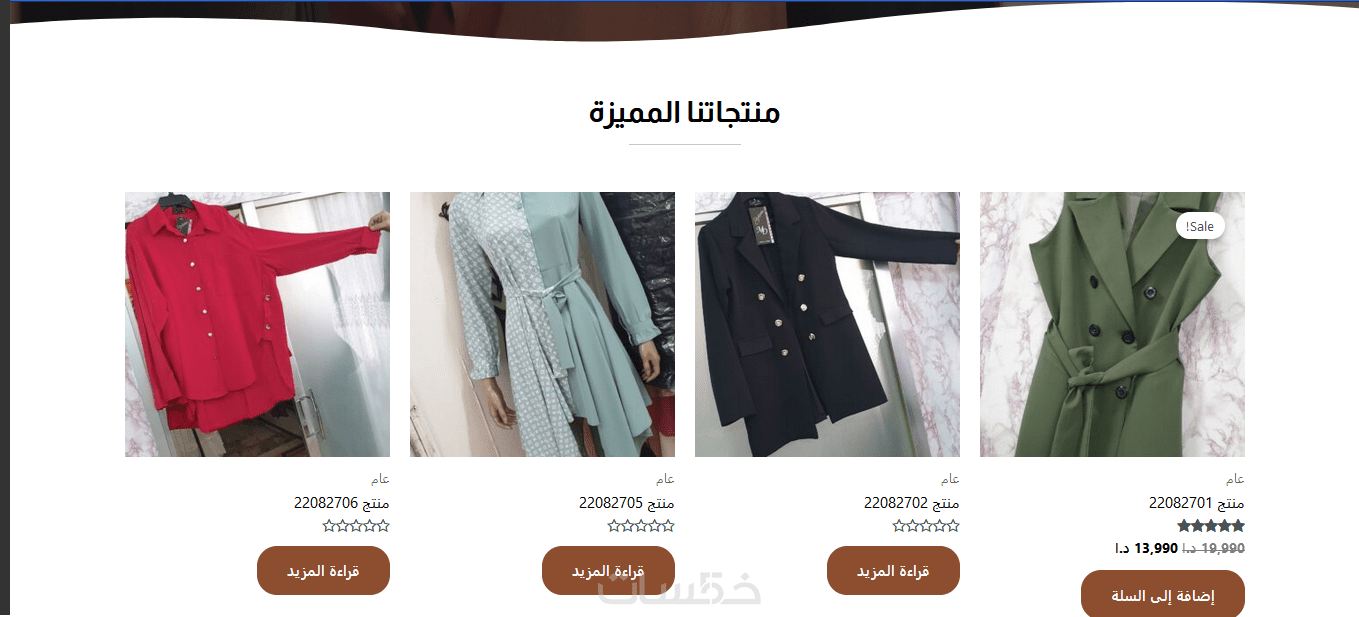The image size is (1359, 617).
Task: Click the empty stars under product 22082706
Action: tap(356, 526)
